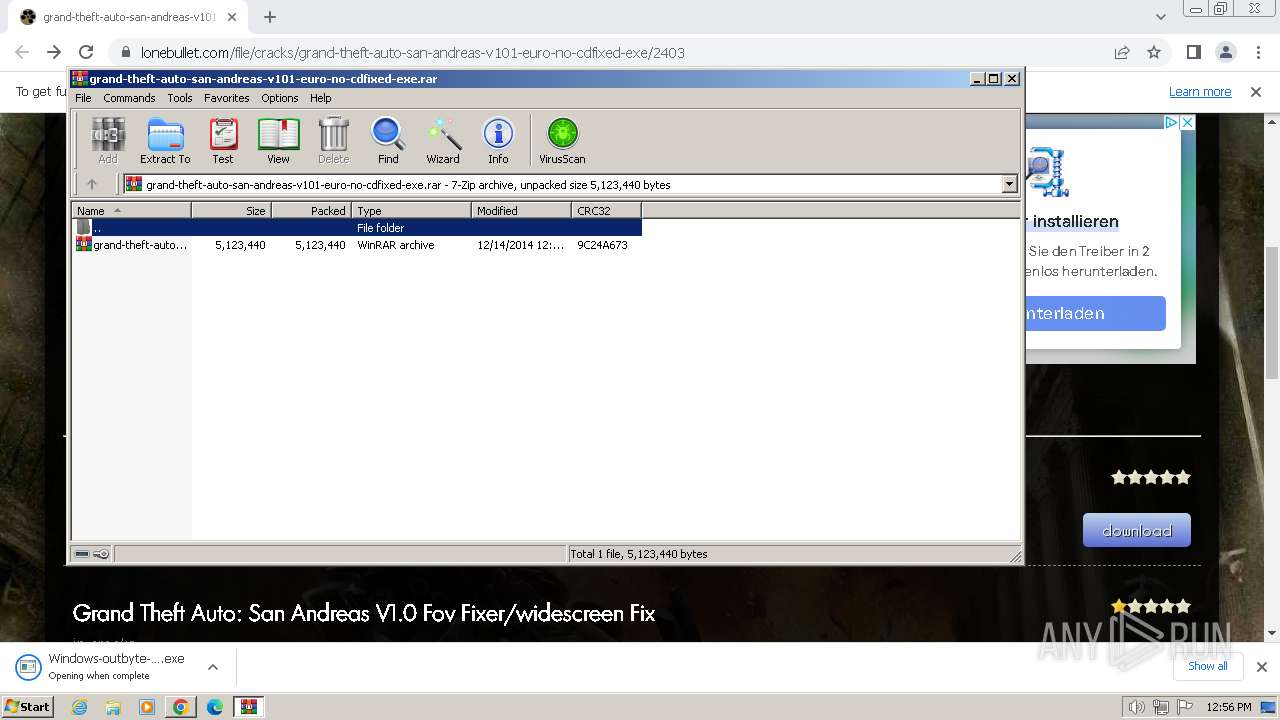Click the Add toolbar icon in WinRAR
This screenshot has width=1280, height=720.
tap(107, 140)
